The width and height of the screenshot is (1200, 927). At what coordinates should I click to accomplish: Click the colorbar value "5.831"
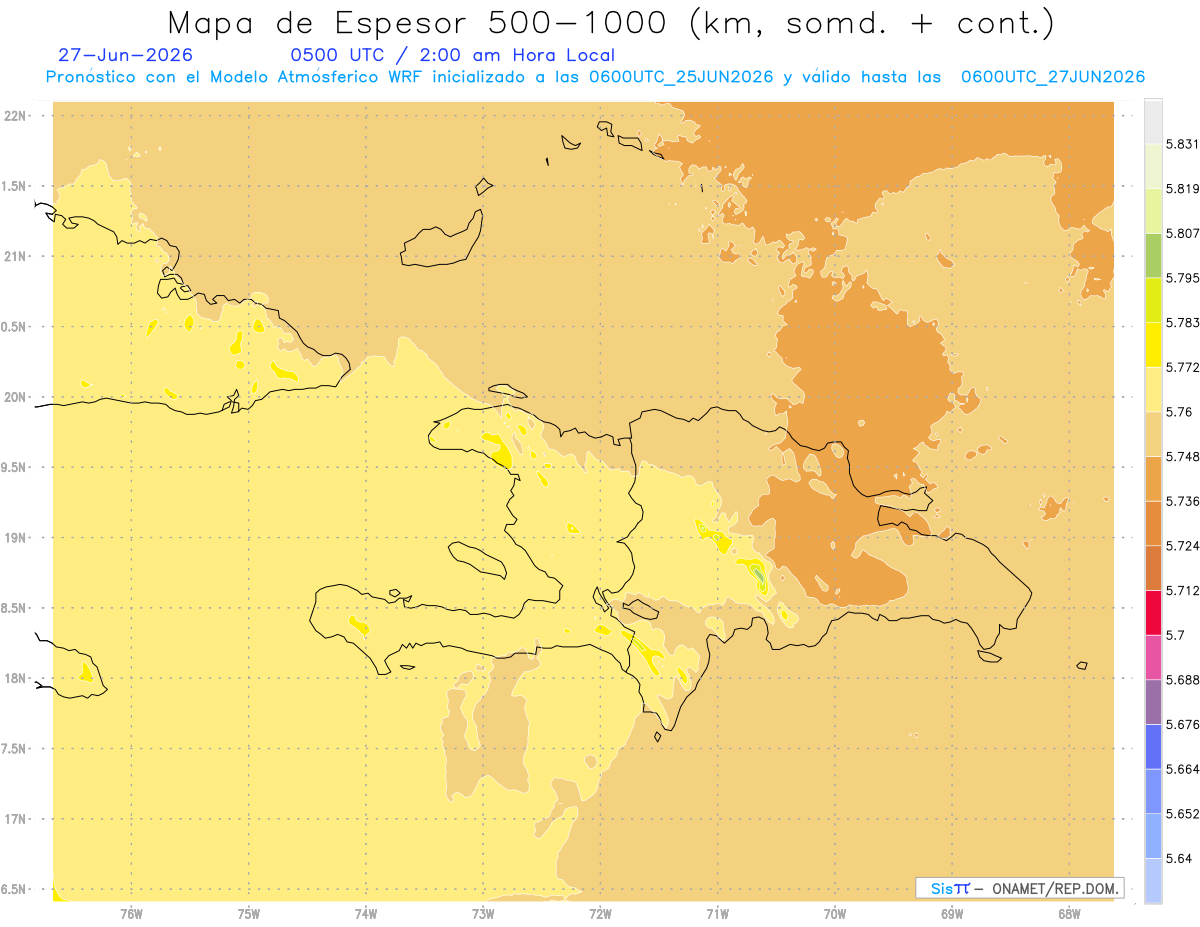point(1182,144)
